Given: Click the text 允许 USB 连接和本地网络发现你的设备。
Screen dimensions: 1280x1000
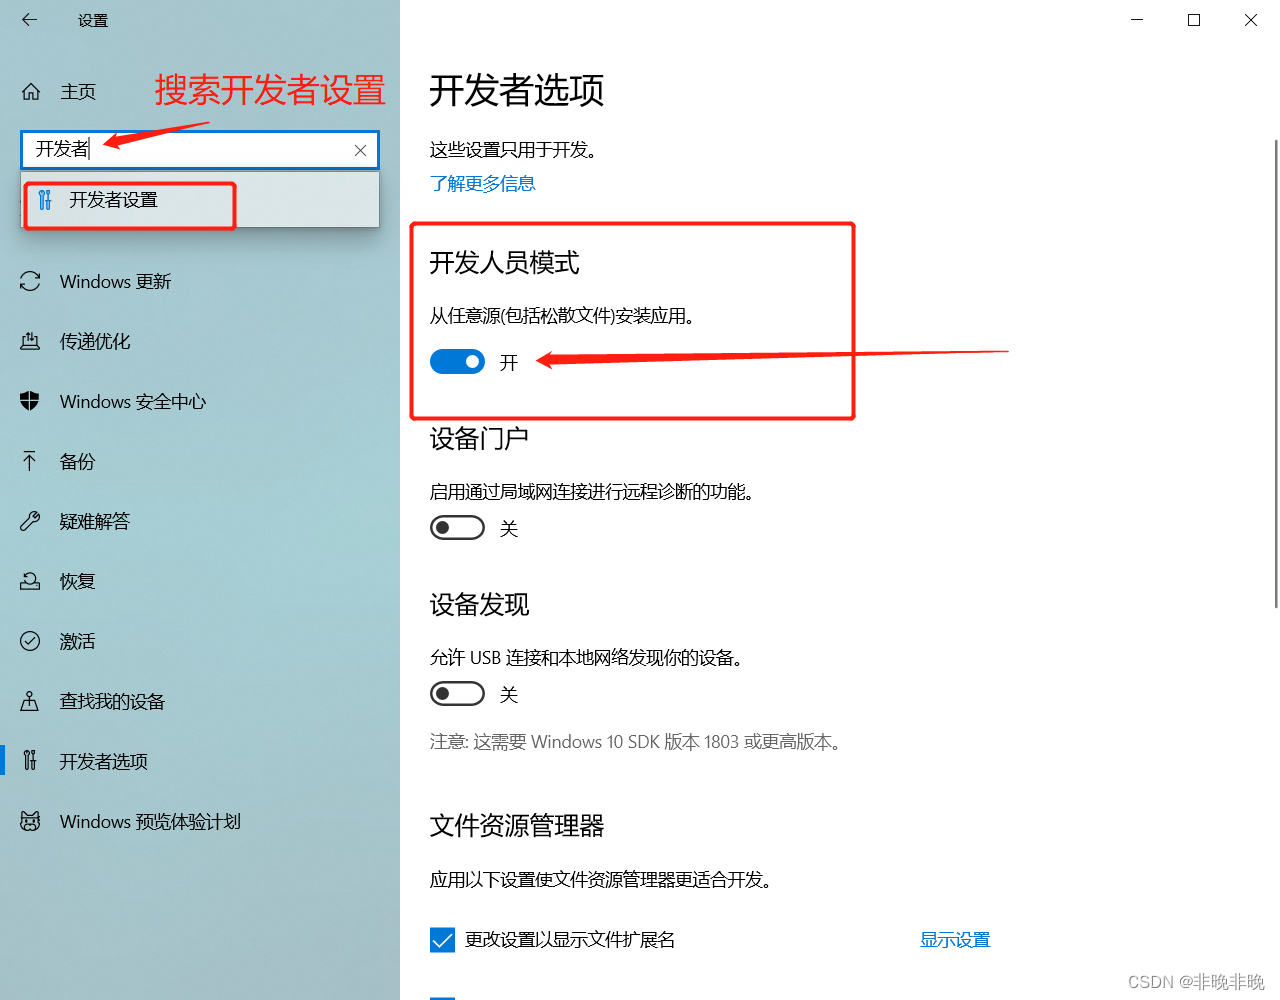Looking at the screenshot, I should (x=586, y=658).
